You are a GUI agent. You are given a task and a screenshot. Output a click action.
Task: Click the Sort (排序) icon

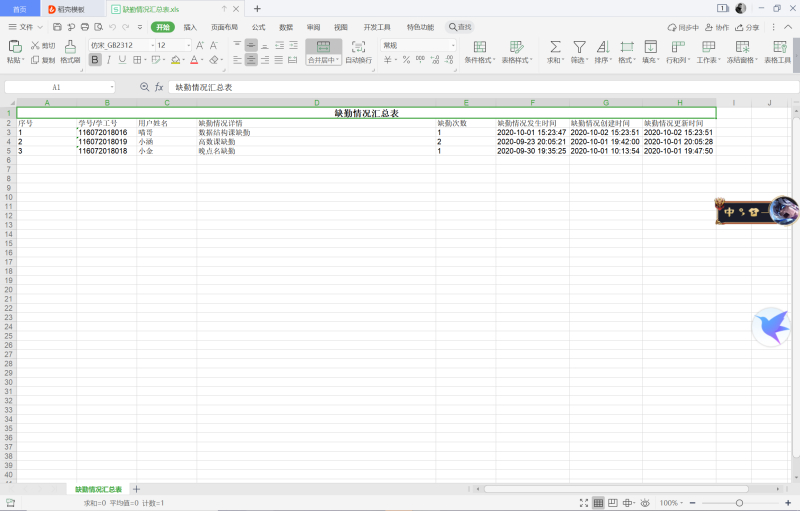[x=603, y=47]
